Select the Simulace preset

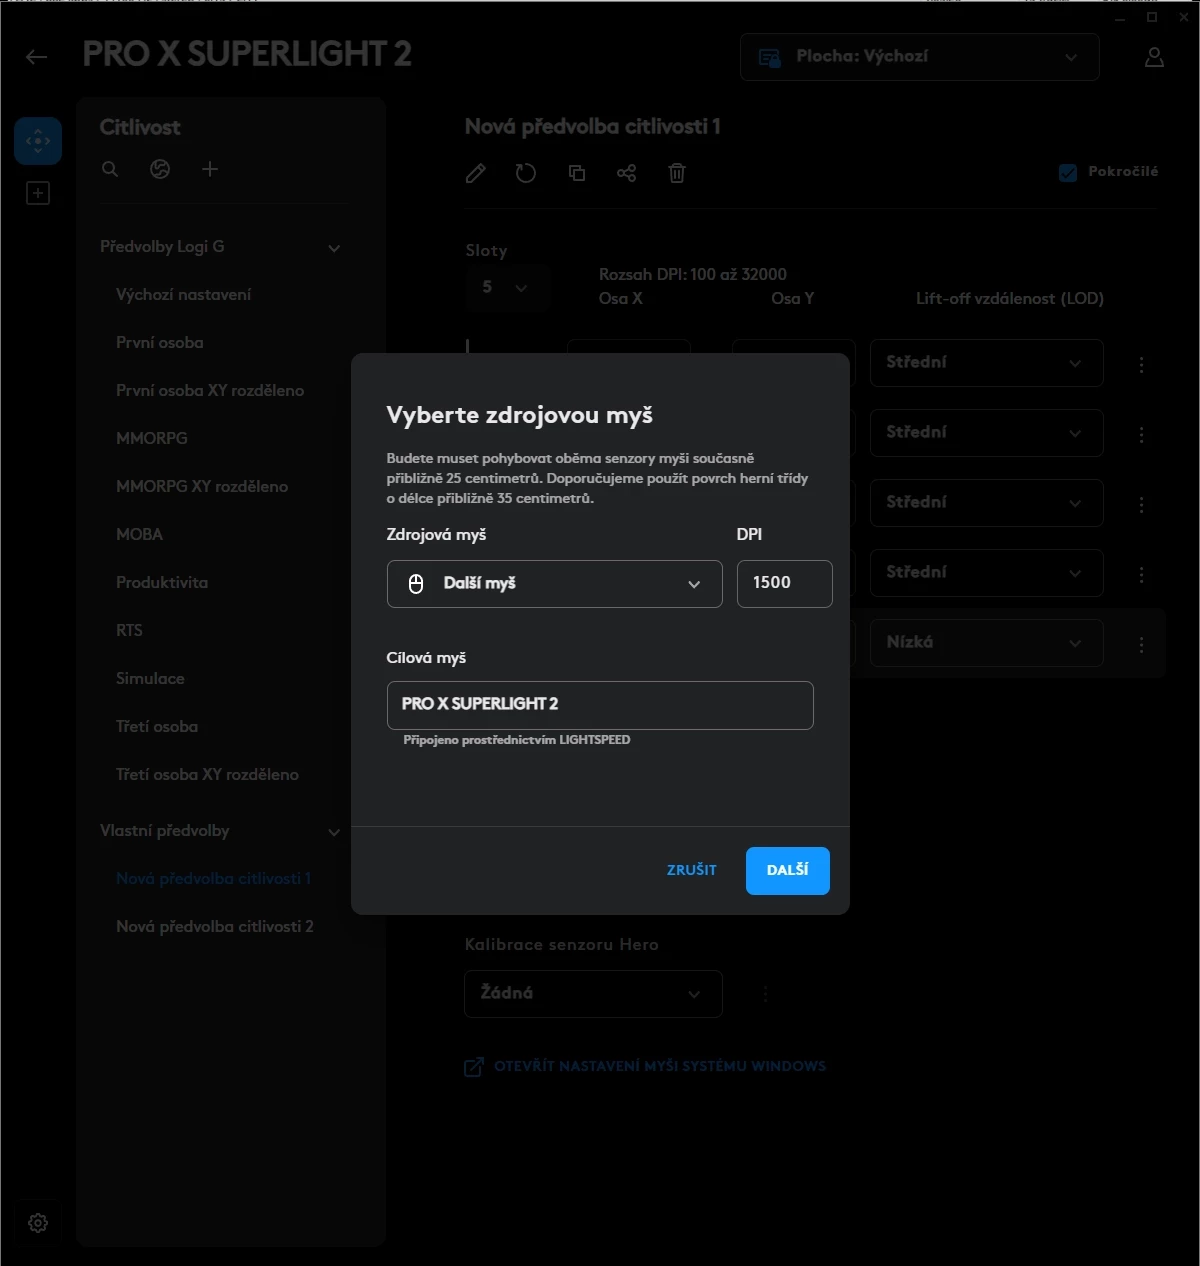[x=150, y=679]
